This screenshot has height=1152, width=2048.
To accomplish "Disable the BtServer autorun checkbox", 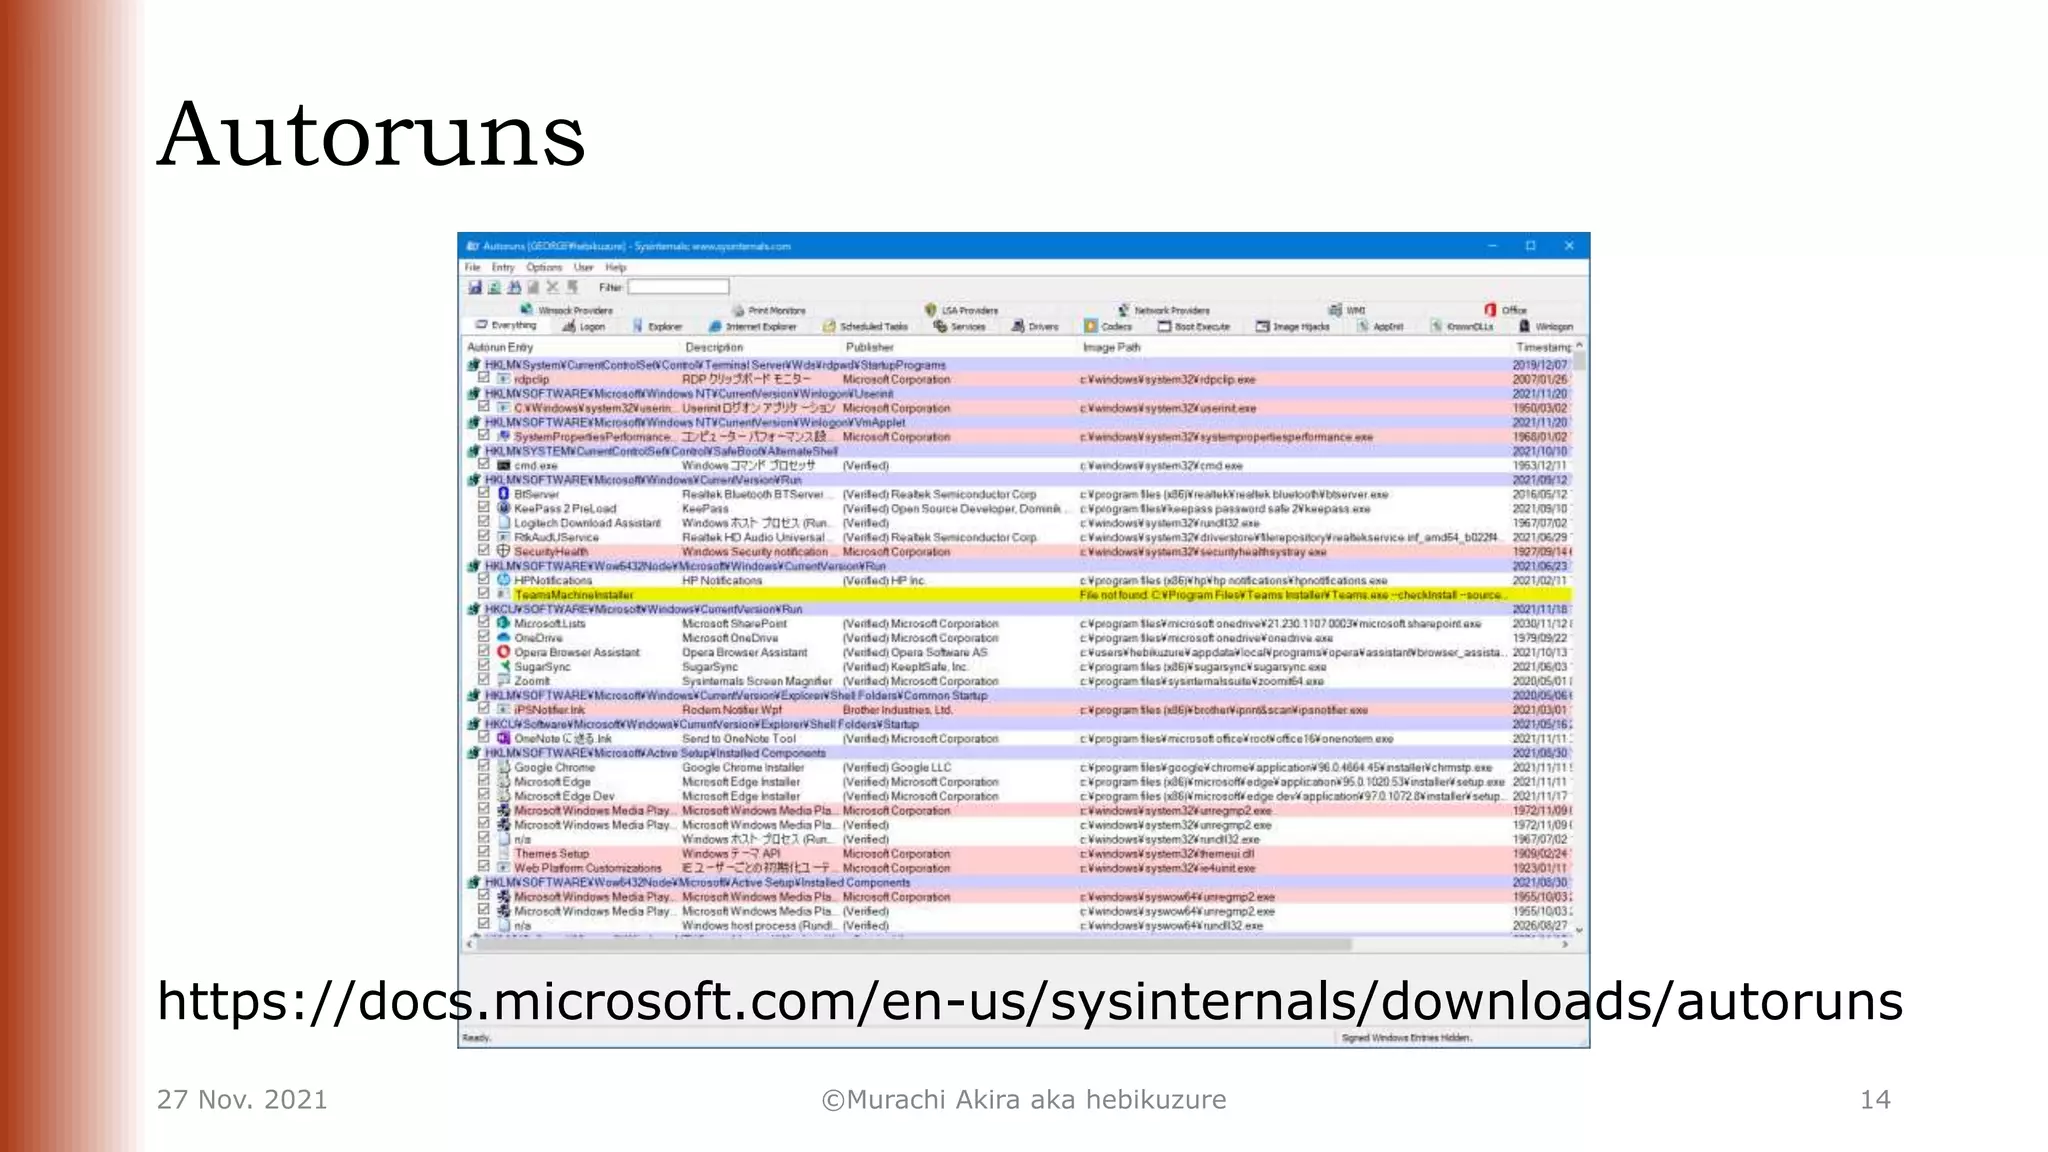I will click(x=484, y=494).
